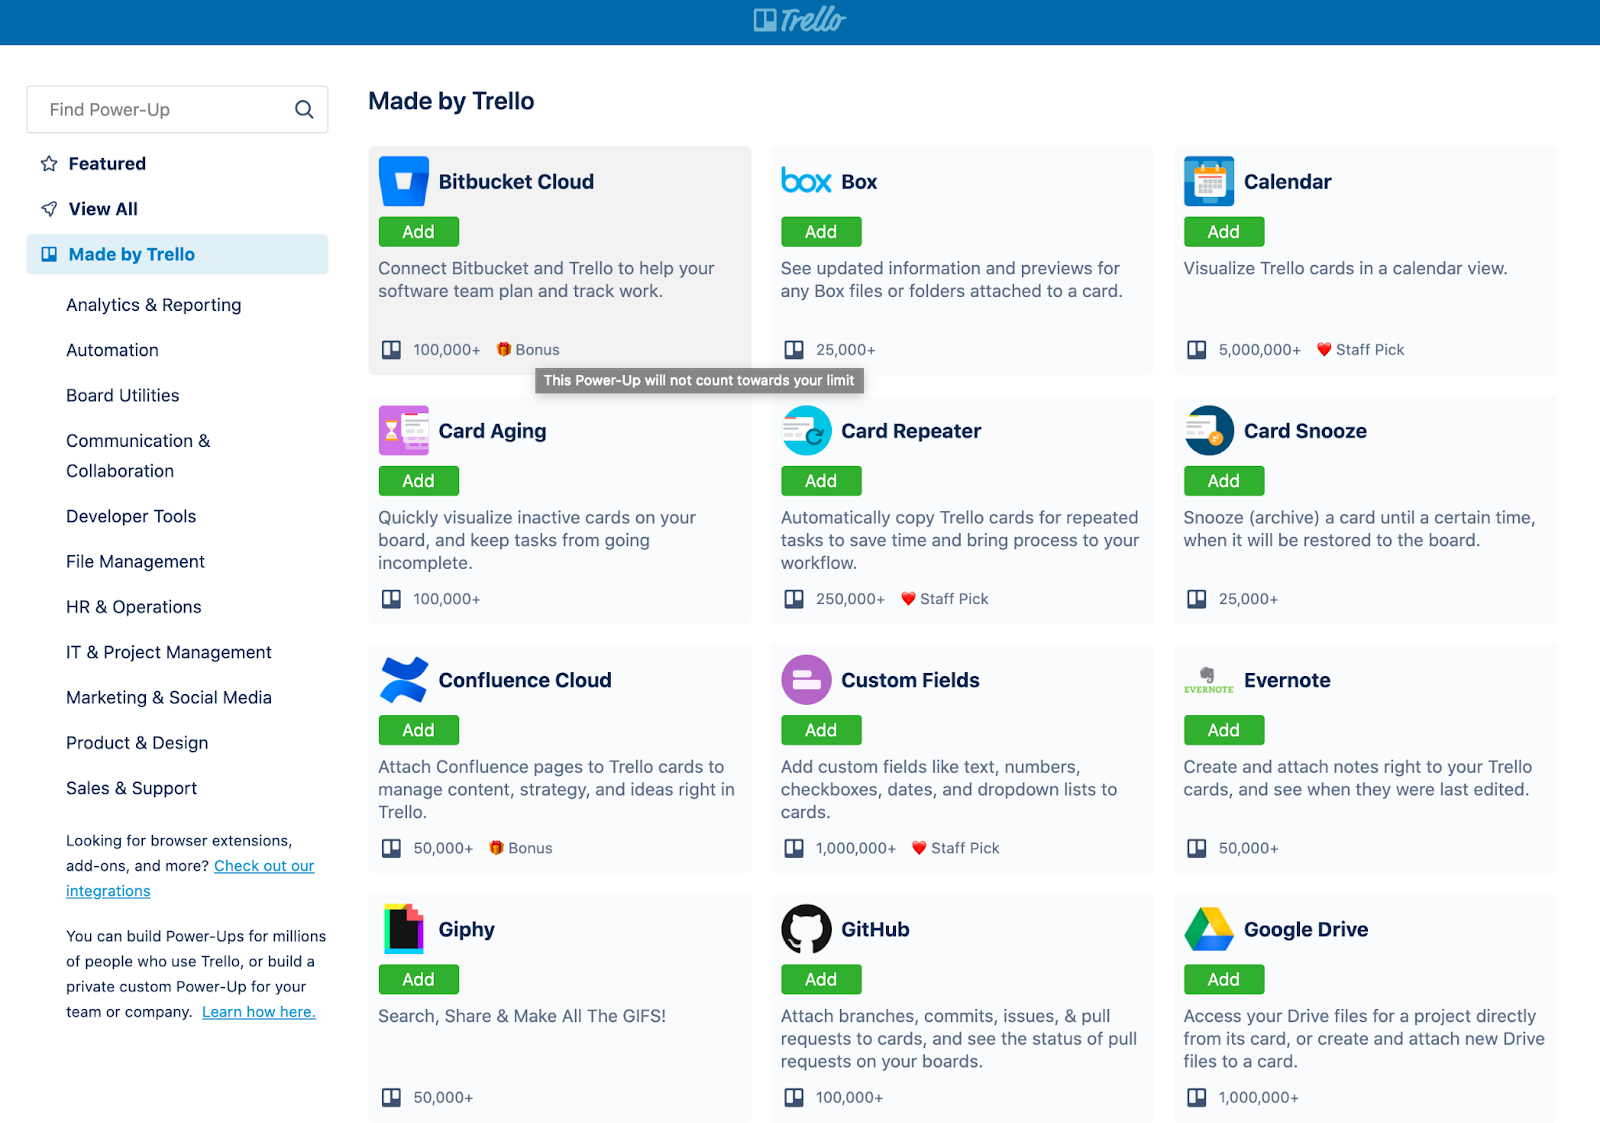This screenshot has height=1123, width=1600.
Task: Open the Custom Fields title
Action: tap(910, 680)
